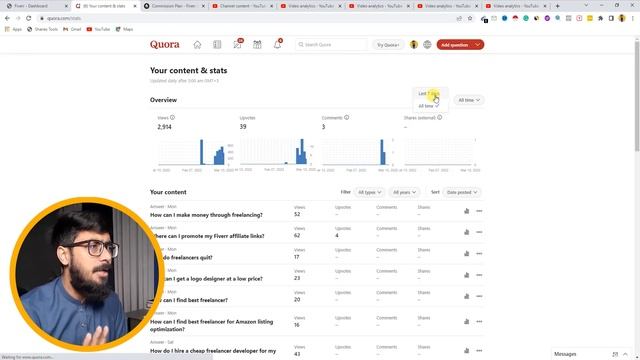Expand the Messages panel chevron
The width and height of the screenshot is (640, 360).
point(625,354)
